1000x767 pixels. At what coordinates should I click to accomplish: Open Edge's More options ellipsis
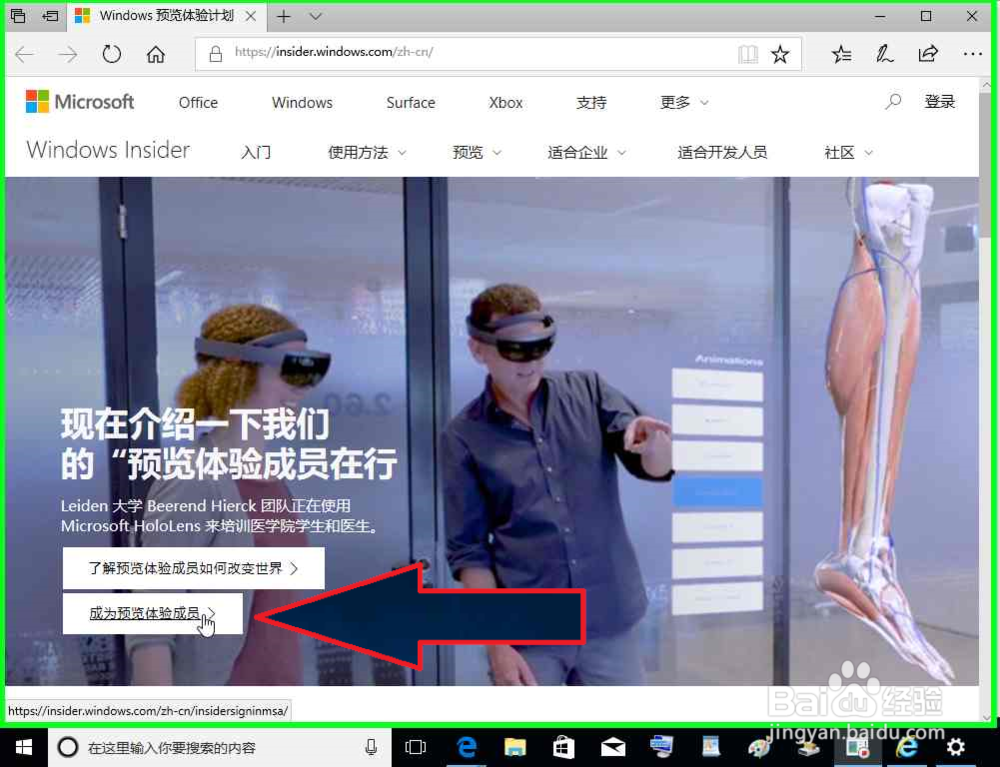972,53
